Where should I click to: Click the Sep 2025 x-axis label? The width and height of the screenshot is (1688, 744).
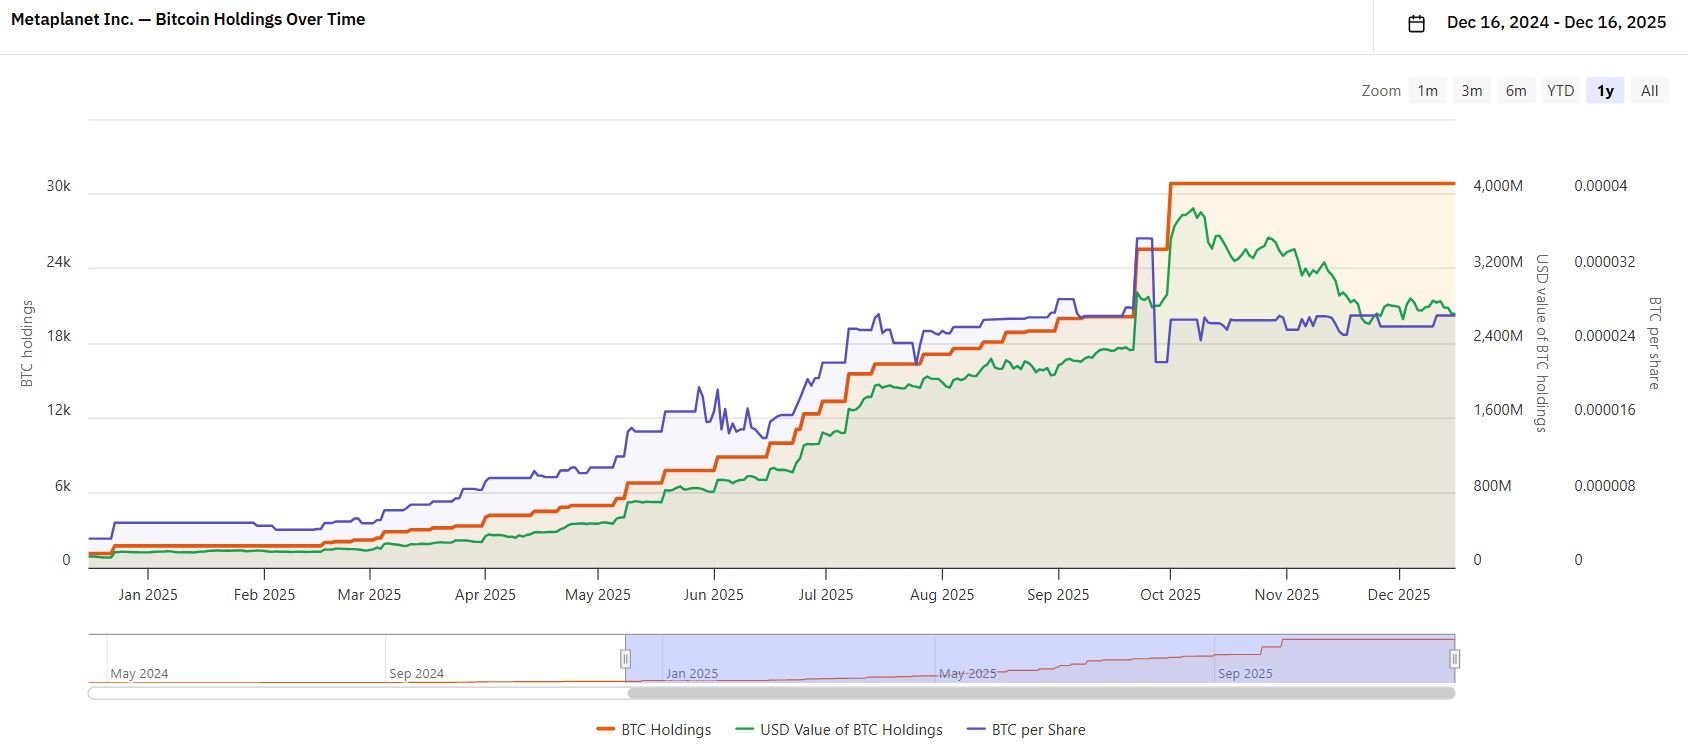tap(1058, 595)
